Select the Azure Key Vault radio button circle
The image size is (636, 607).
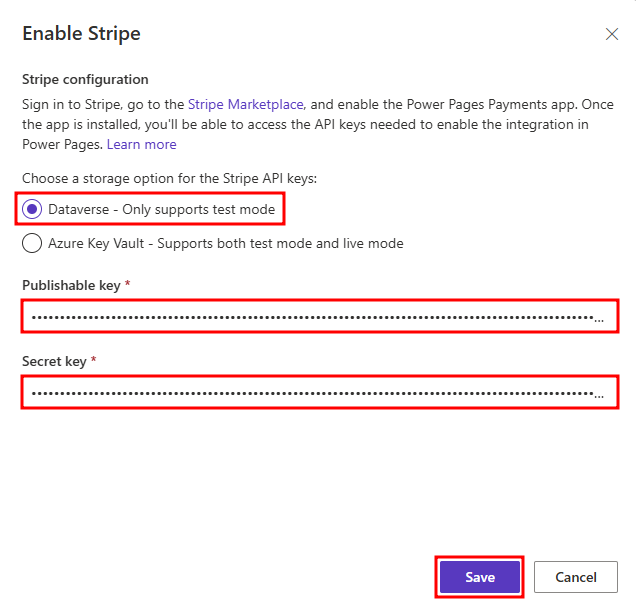(32, 243)
